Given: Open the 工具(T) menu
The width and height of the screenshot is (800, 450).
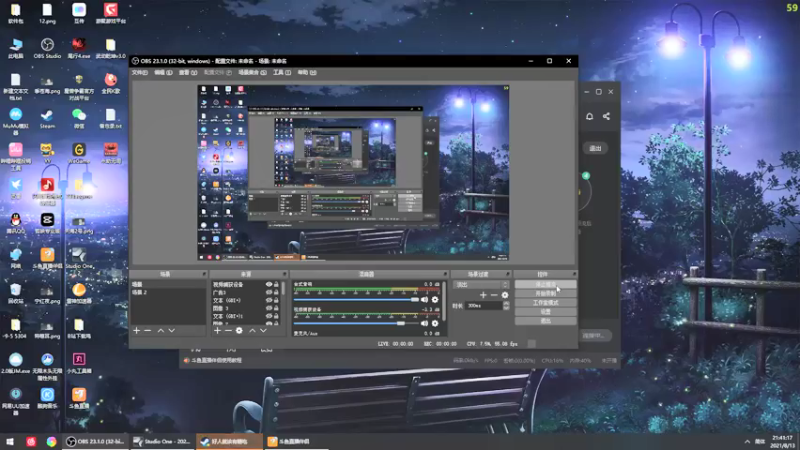Looking at the screenshot, I should [x=282, y=72].
